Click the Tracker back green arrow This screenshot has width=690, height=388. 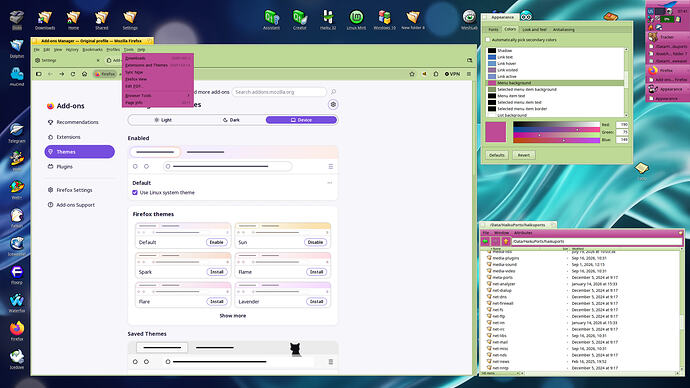[x=485, y=242]
